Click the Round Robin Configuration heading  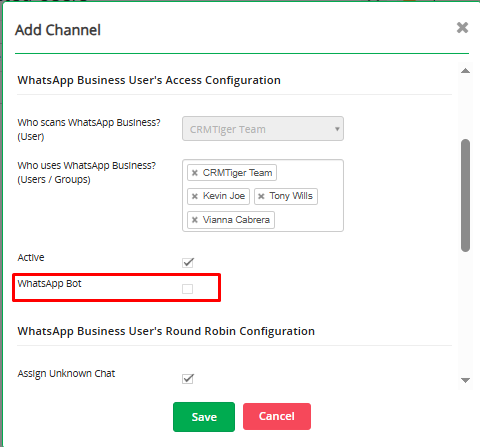tap(166, 331)
